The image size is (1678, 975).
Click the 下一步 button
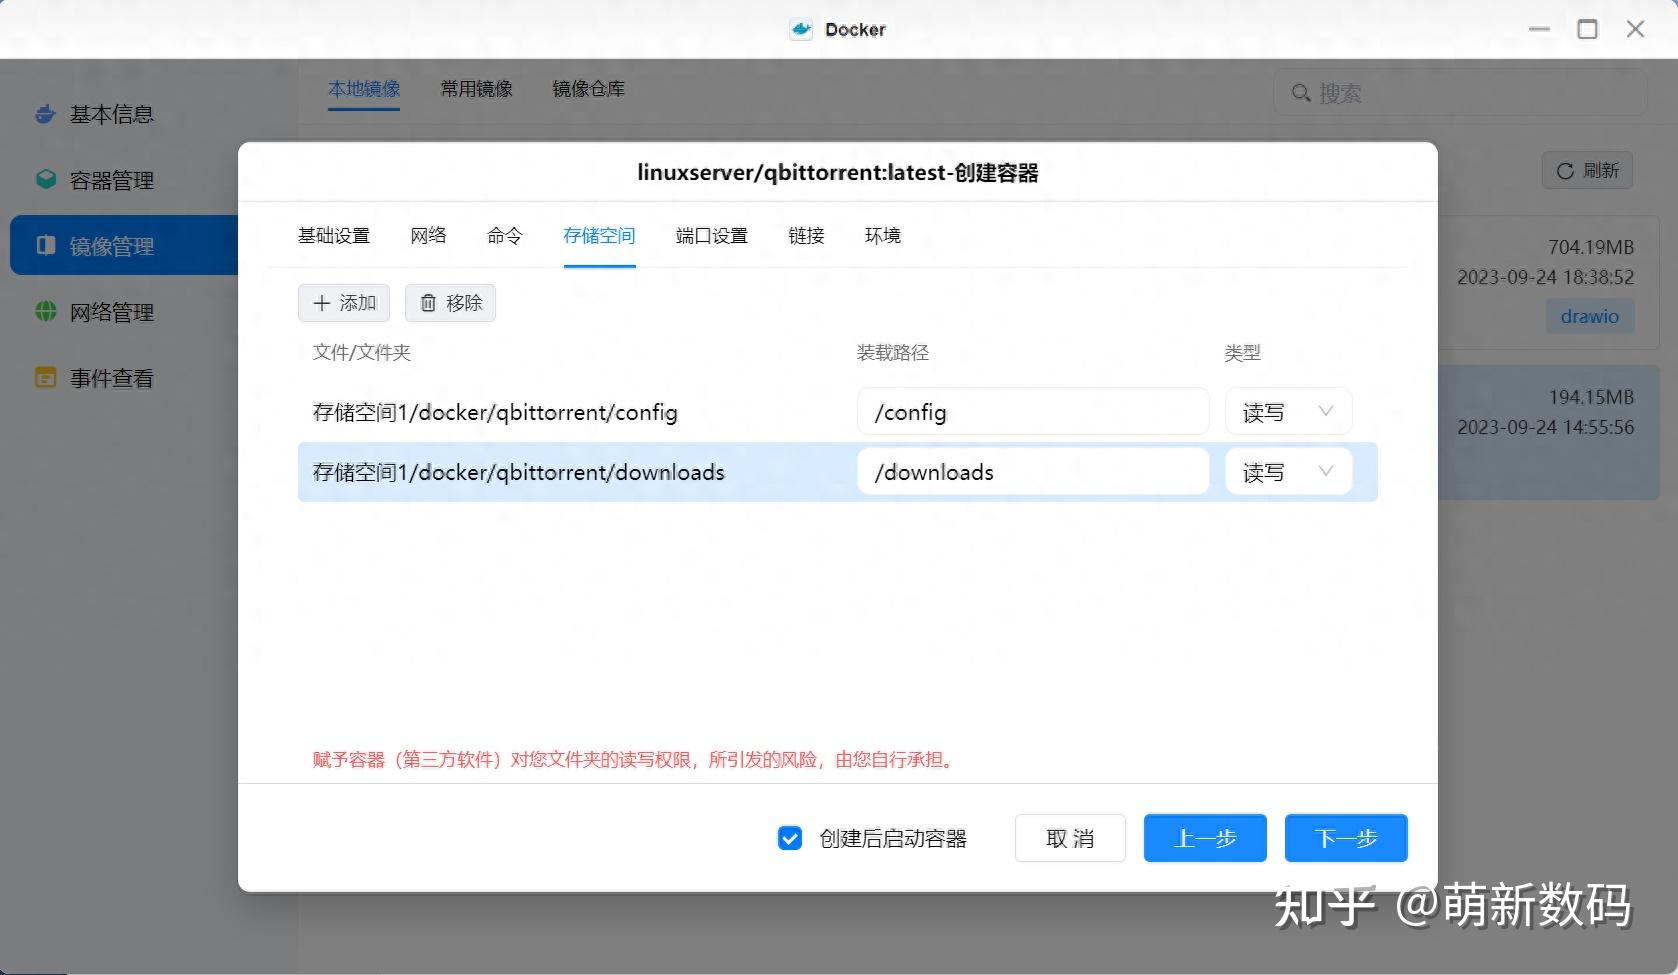pos(1345,838)
